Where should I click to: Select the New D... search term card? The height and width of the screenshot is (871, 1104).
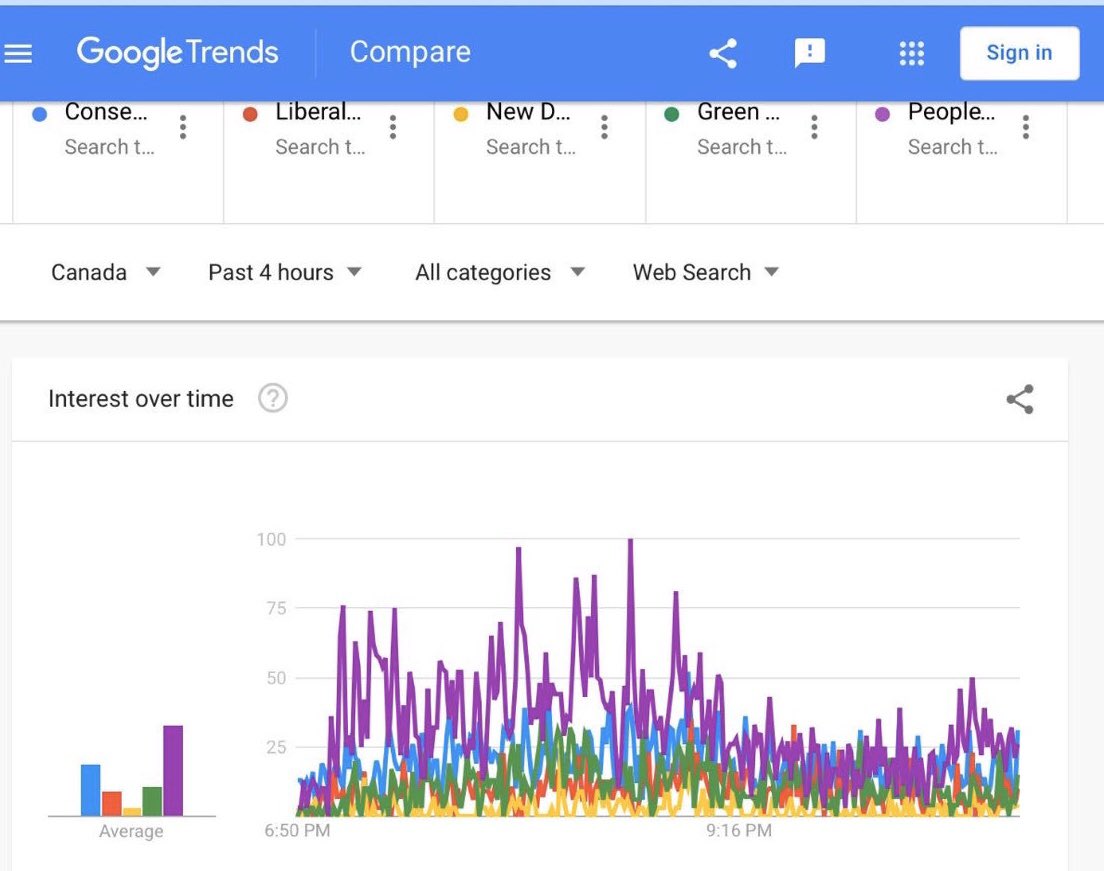(x=540, y=162)
